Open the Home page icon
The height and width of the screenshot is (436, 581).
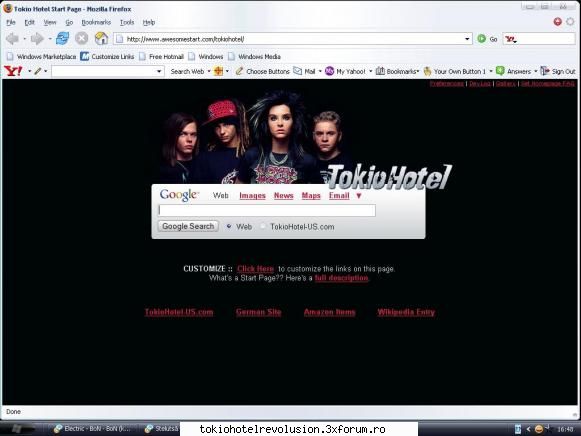[101, 38]
